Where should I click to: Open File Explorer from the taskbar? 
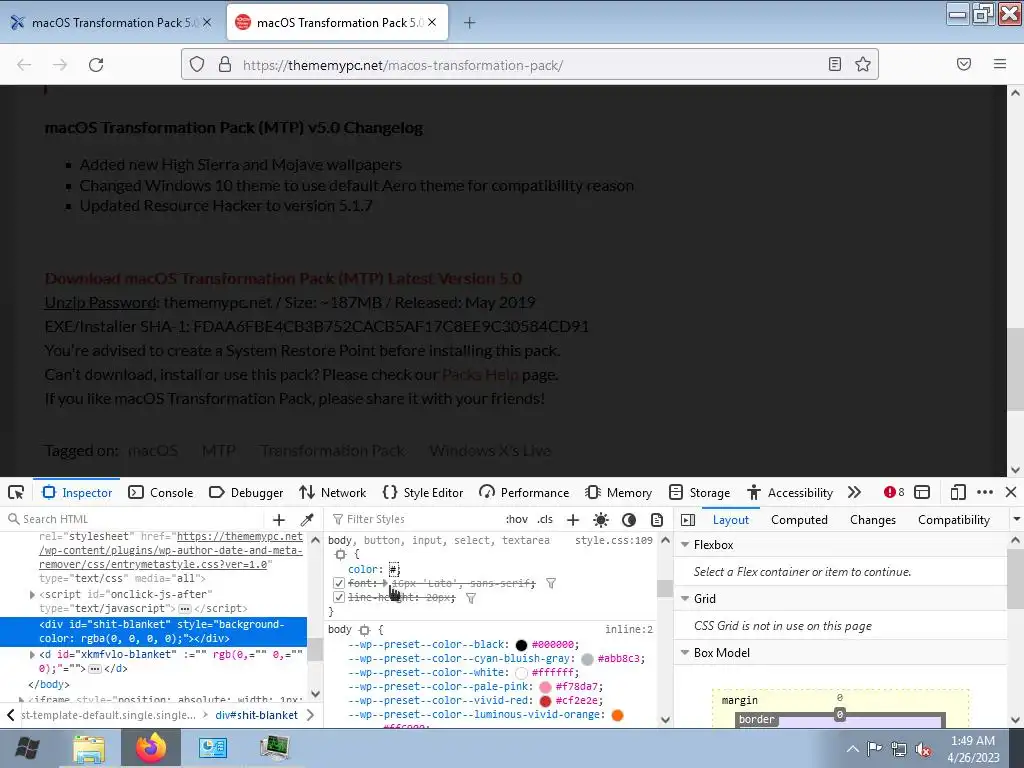[89, 748]
